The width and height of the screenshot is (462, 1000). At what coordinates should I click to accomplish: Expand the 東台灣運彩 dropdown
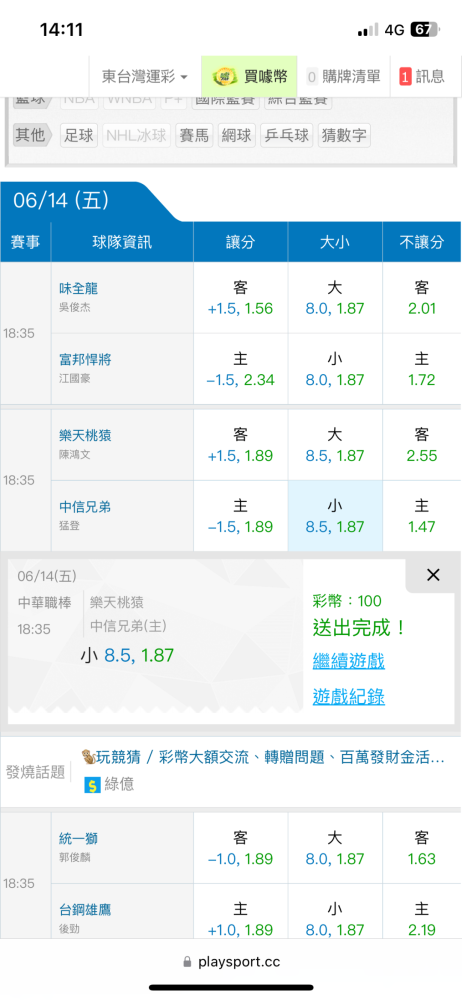(145, 77)
